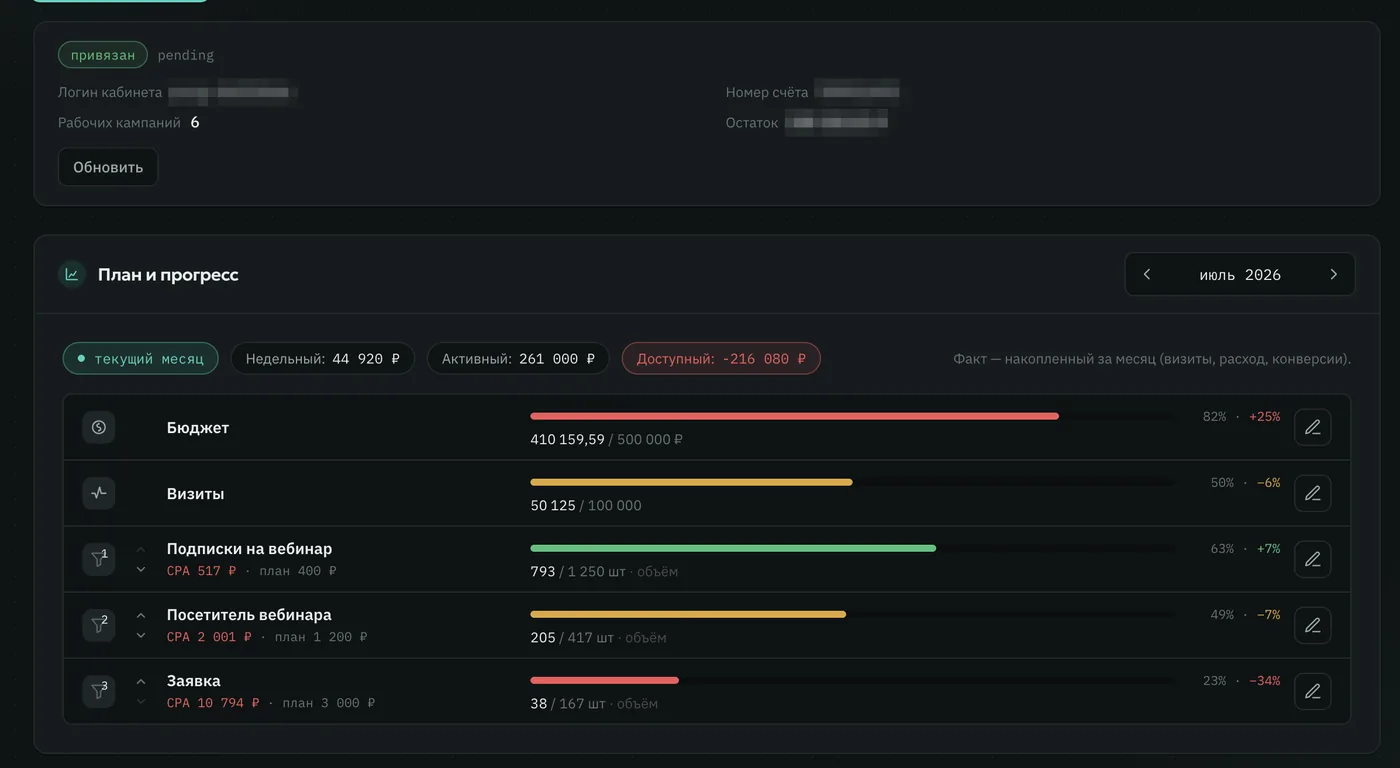This screenshot has width=1400, height=768.
Task: Move Посетитель вебинара up with arrow
Action: (141, 615)
